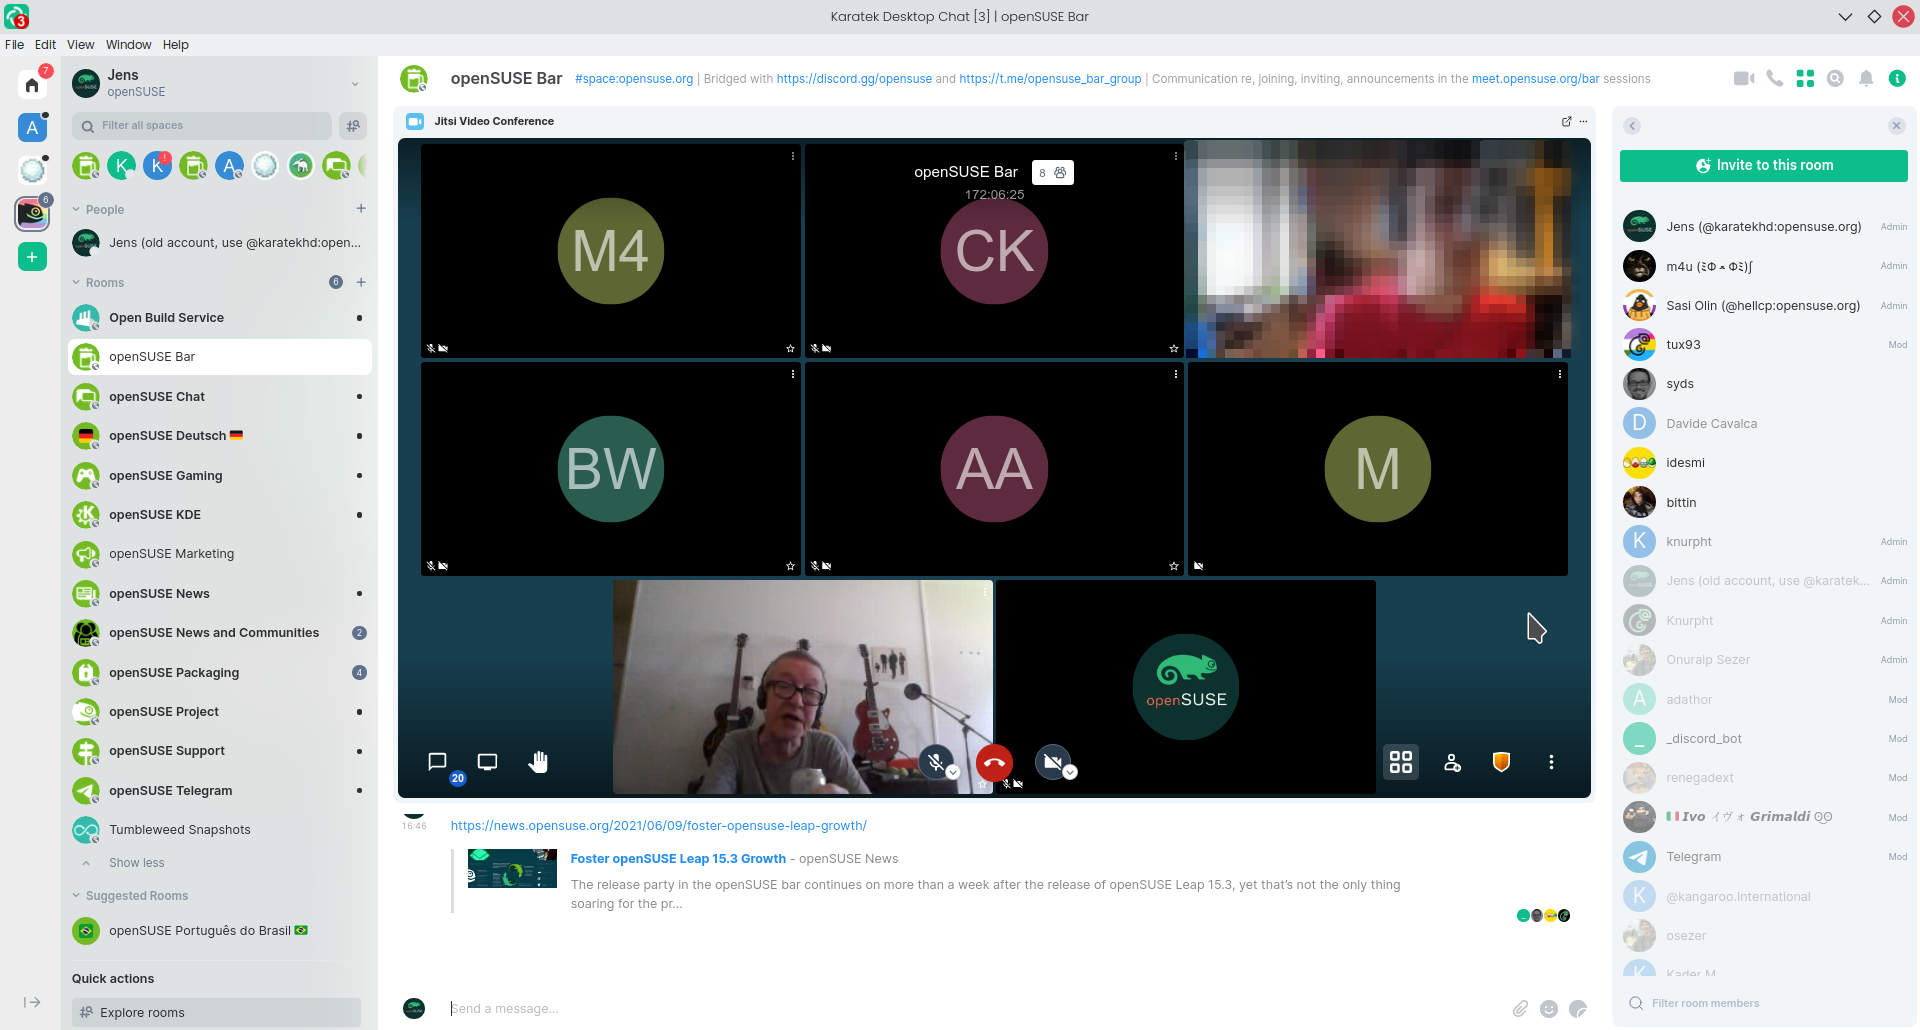Pop out the Jitsi widget

(1567, 121)
